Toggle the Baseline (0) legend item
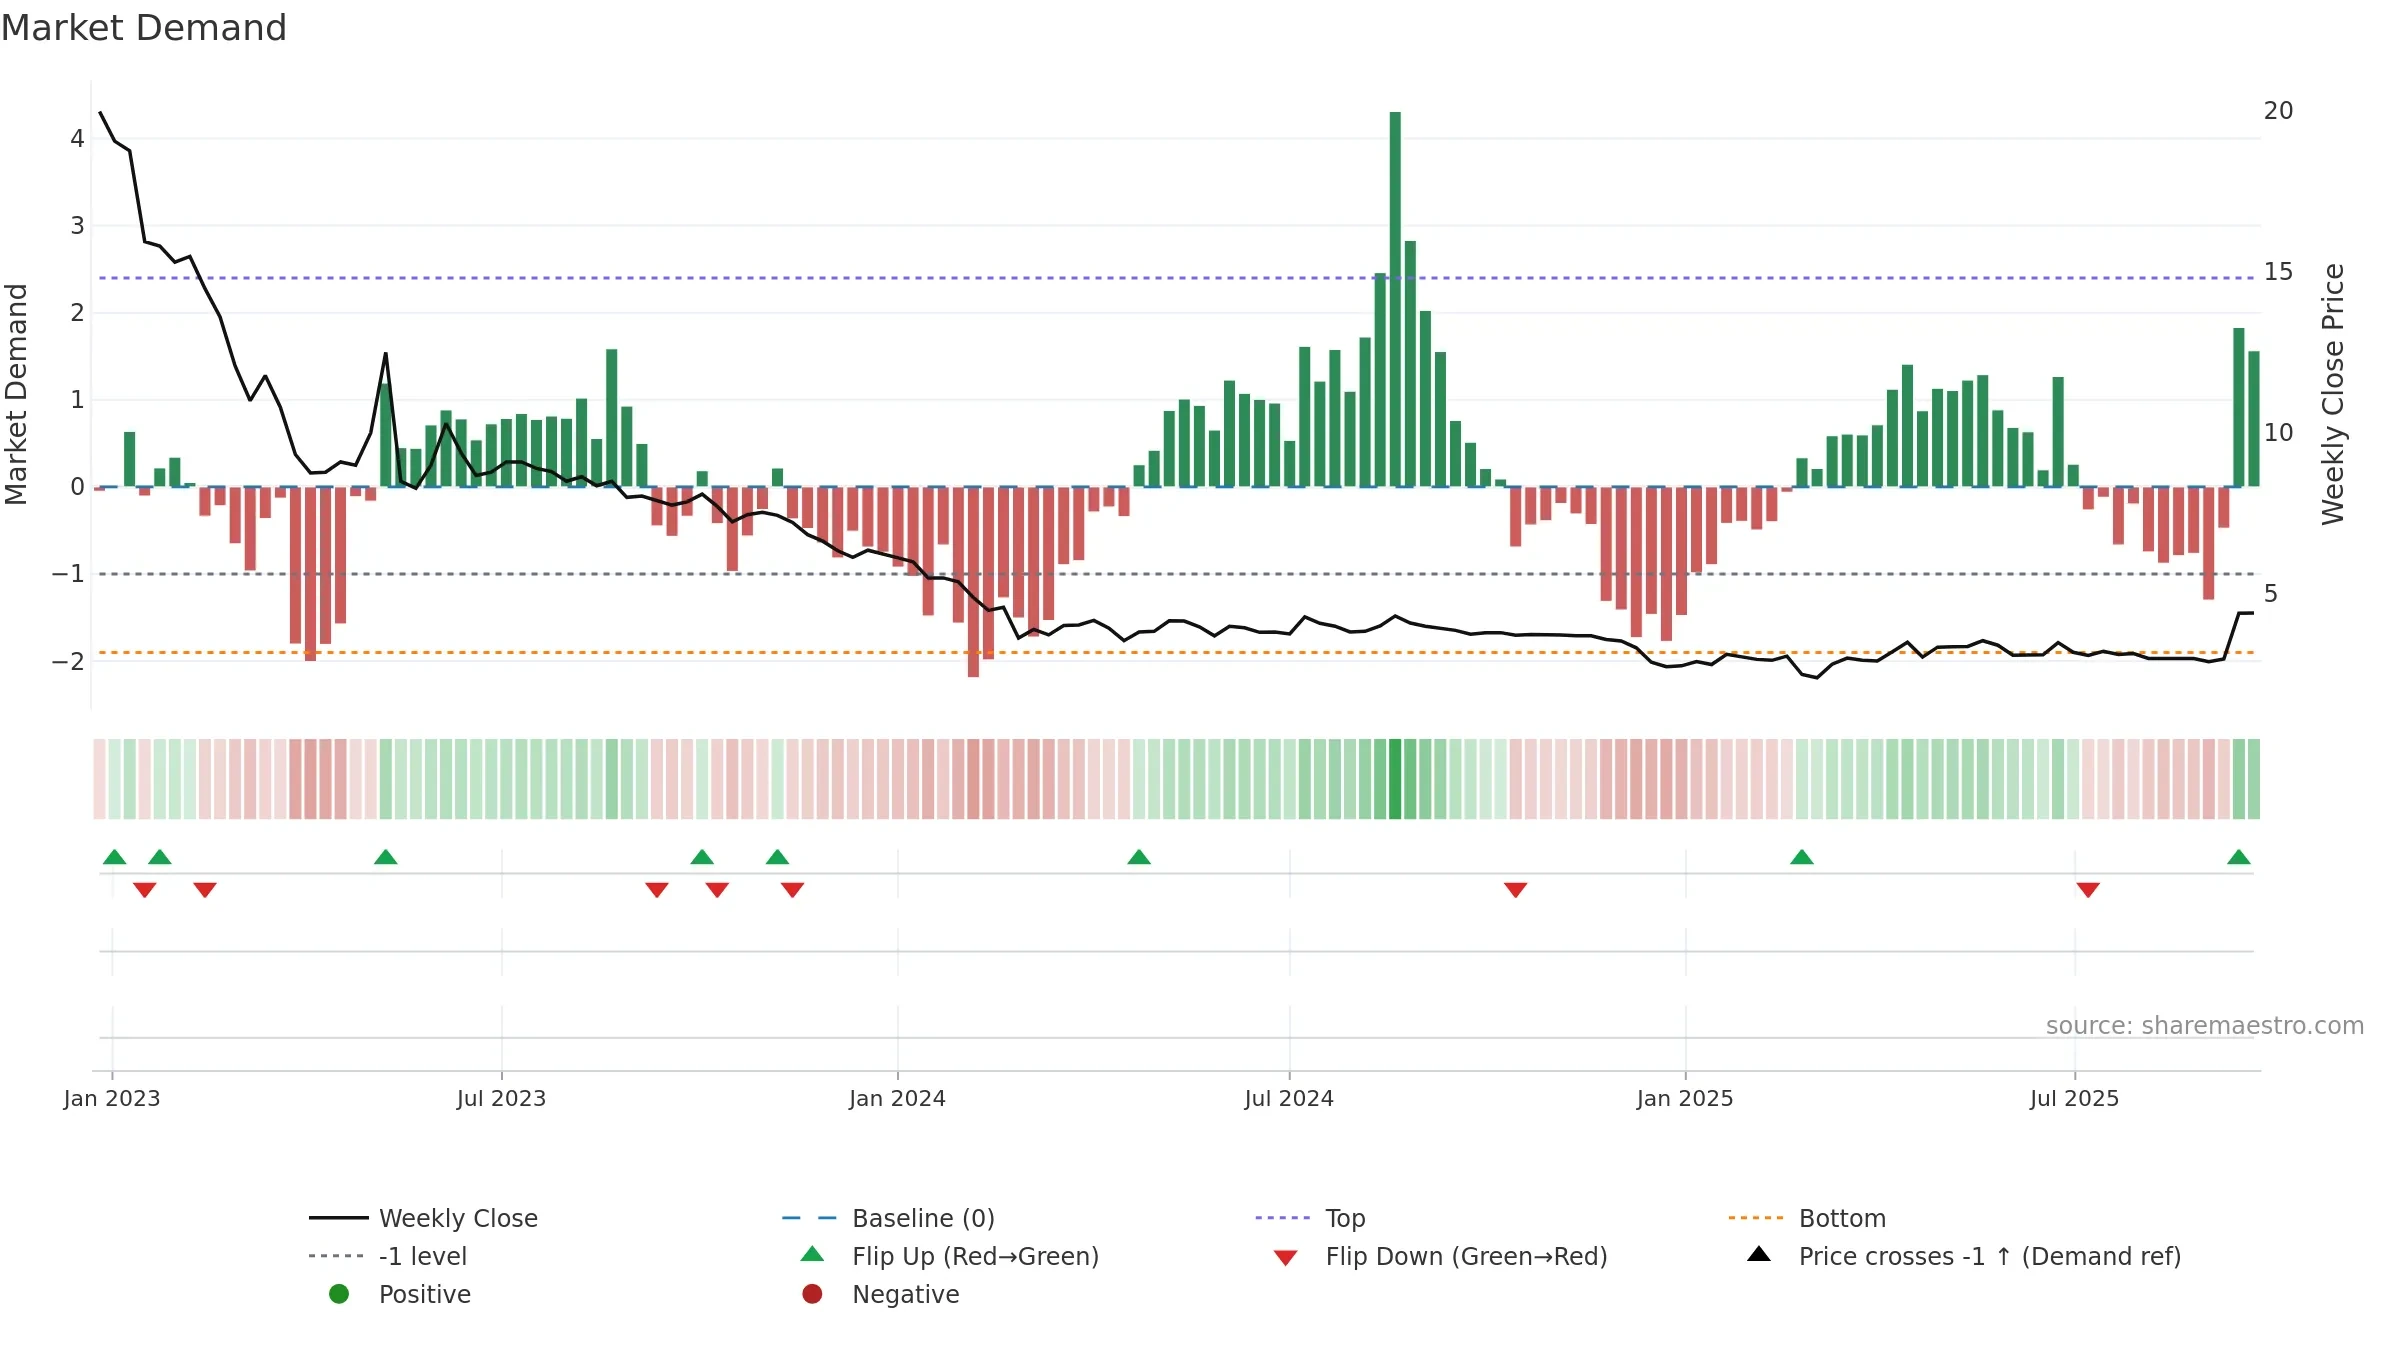Image resolution: width=2400 pixels, height=1350 pixels. (888, 1218)
